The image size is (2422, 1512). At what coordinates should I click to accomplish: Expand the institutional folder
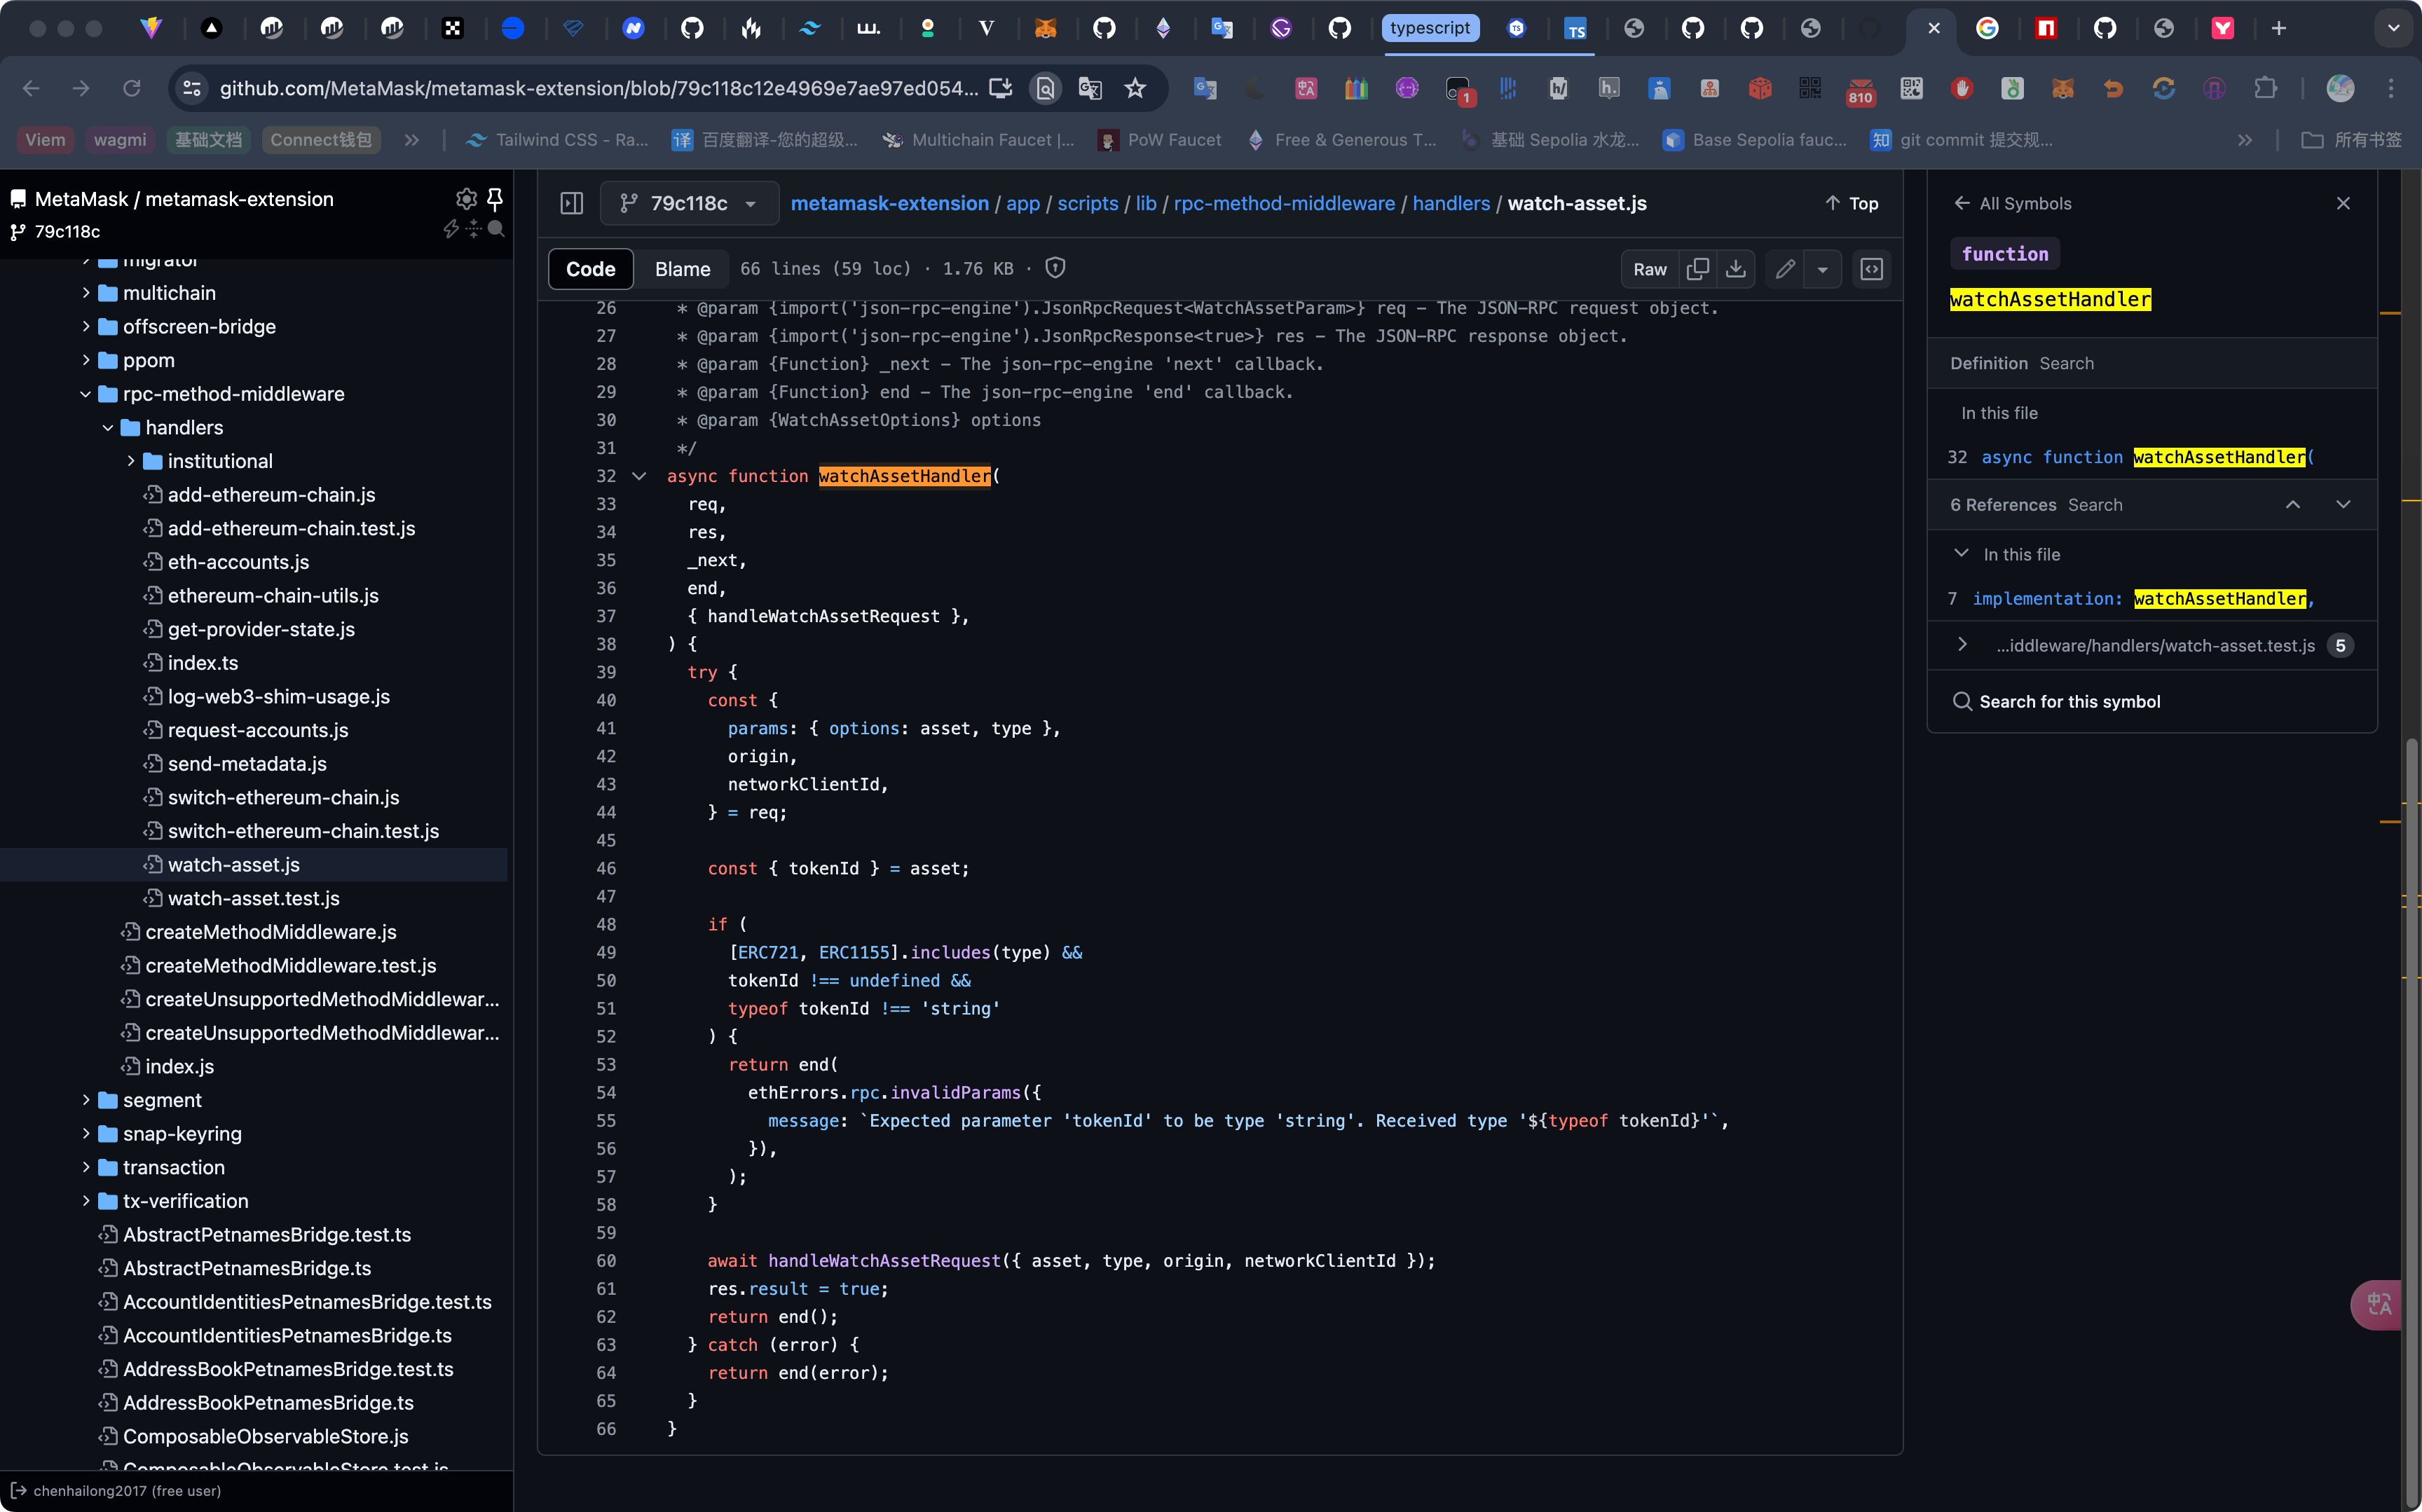pyautogui.click(x=131, y=461)
